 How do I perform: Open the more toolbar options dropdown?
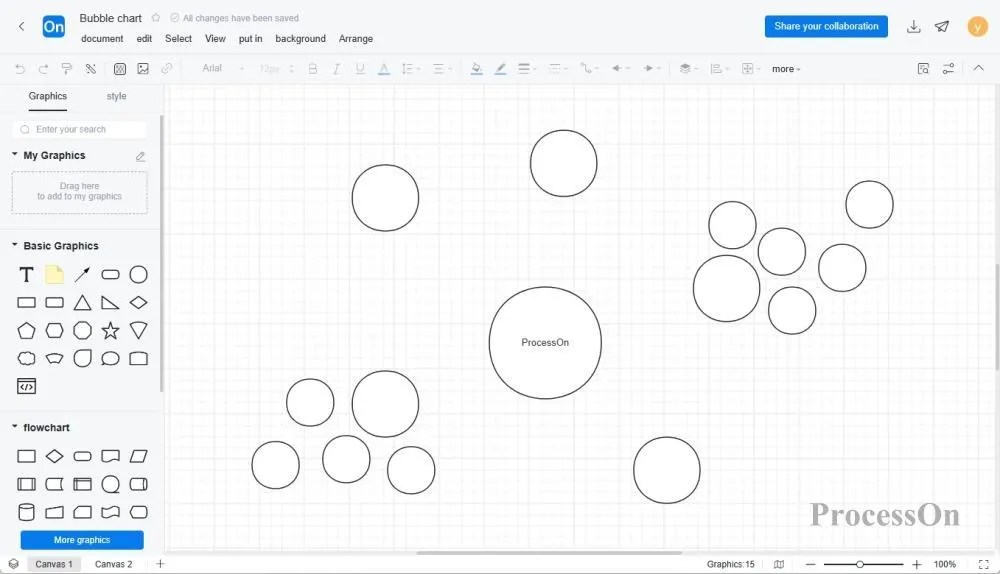click(x=786, y=69)
